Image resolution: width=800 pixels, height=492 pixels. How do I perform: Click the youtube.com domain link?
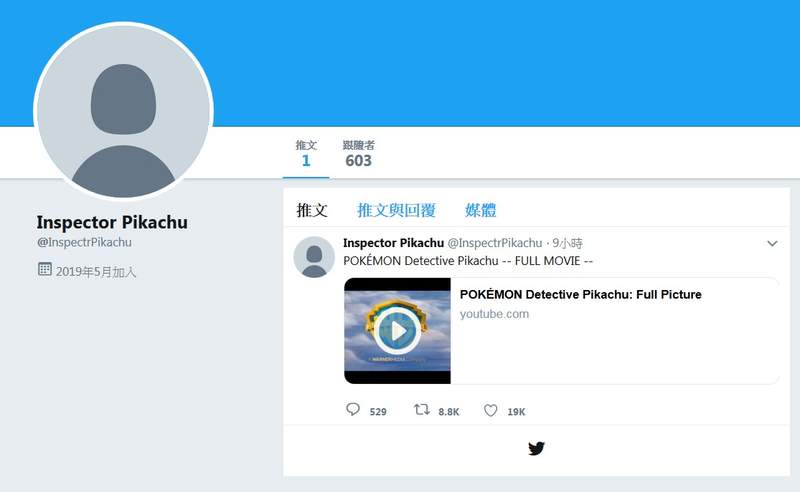(x=494, y=314)
